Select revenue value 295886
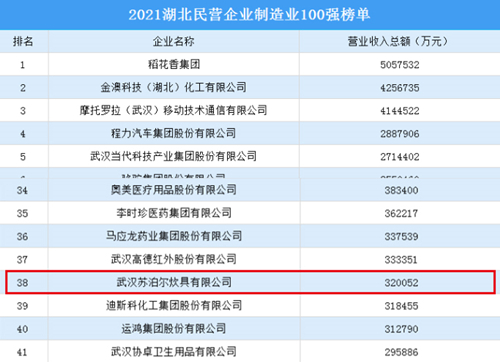The height and width of the screenshot is (362, 500). click(x=401, y=352)
